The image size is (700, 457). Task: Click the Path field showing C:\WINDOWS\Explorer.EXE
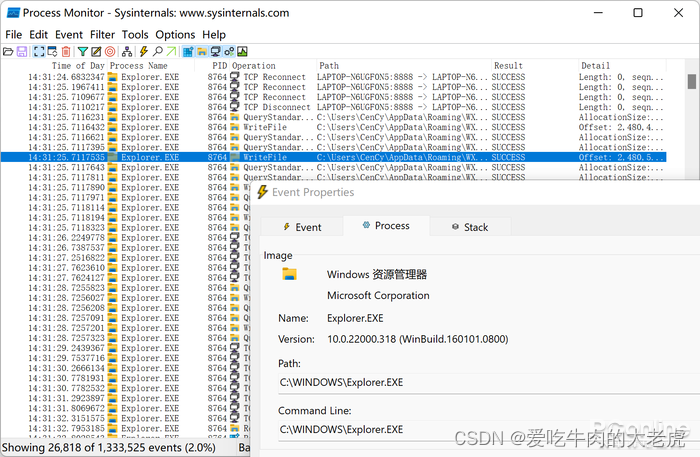489,382
